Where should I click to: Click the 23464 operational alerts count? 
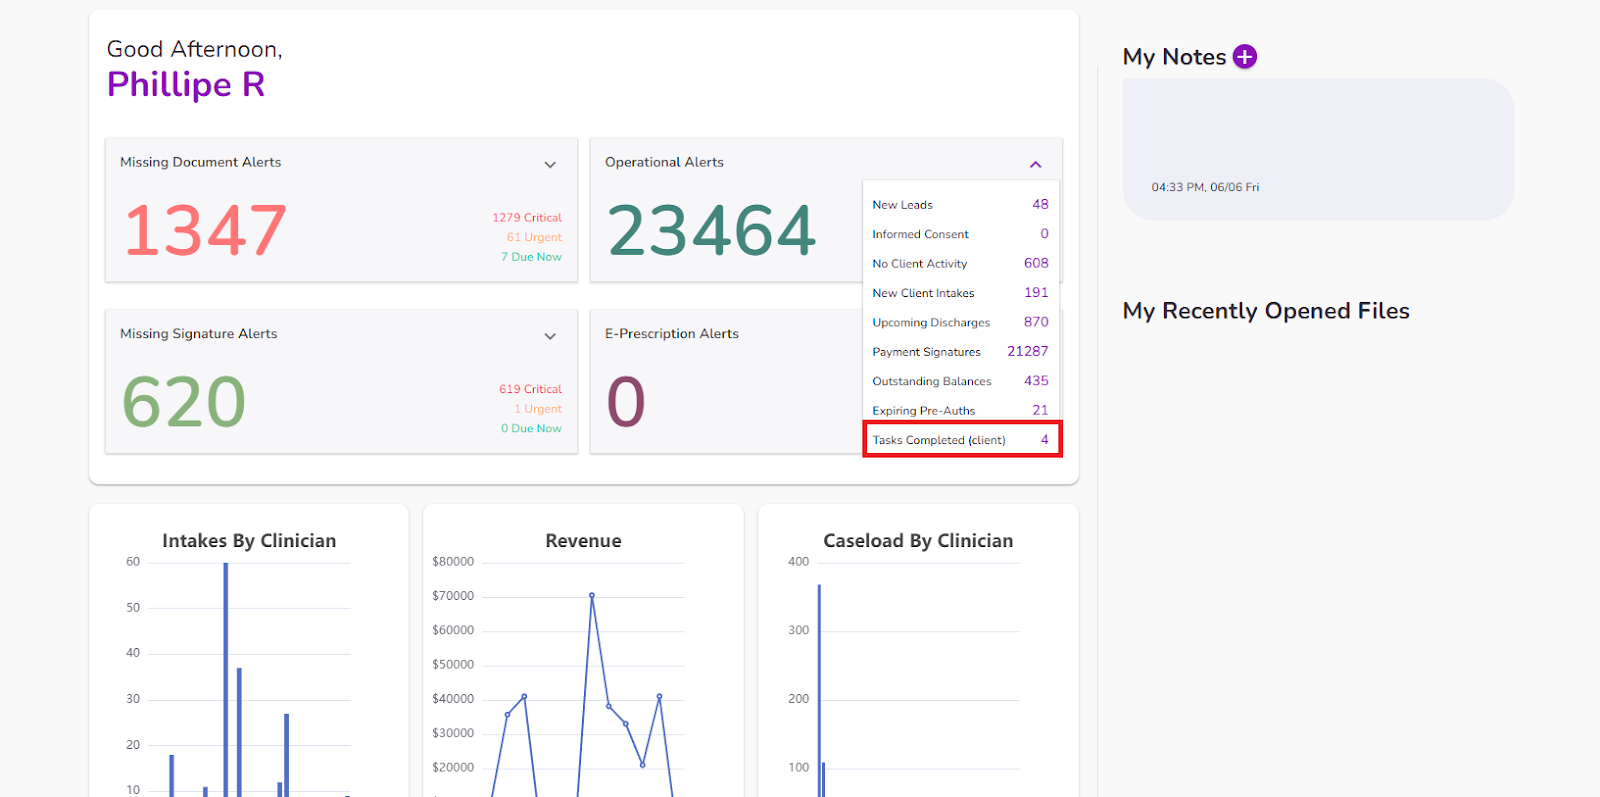tap(712, 230)
